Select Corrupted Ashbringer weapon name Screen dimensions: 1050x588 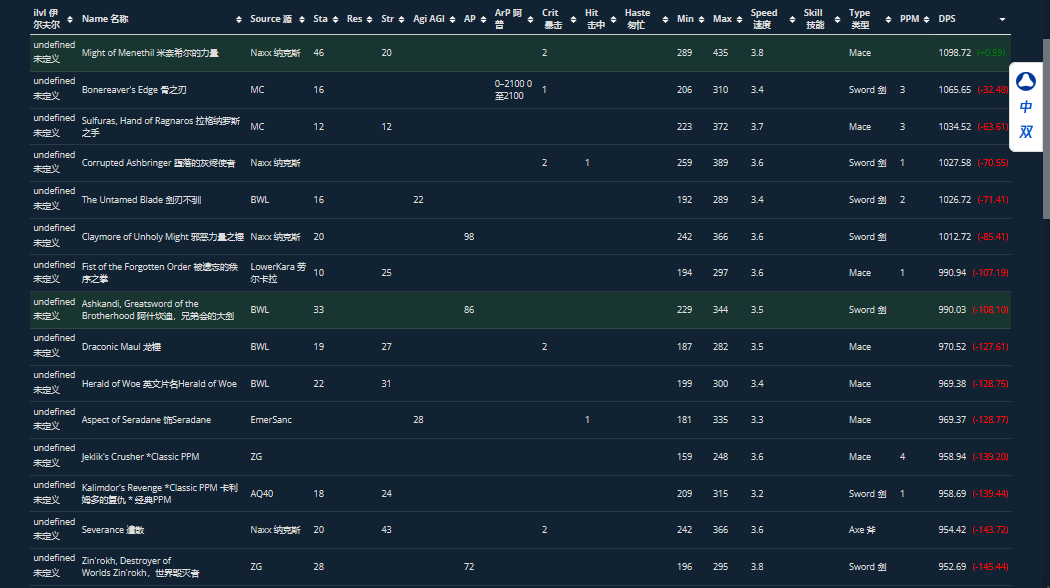pos(159,163)
